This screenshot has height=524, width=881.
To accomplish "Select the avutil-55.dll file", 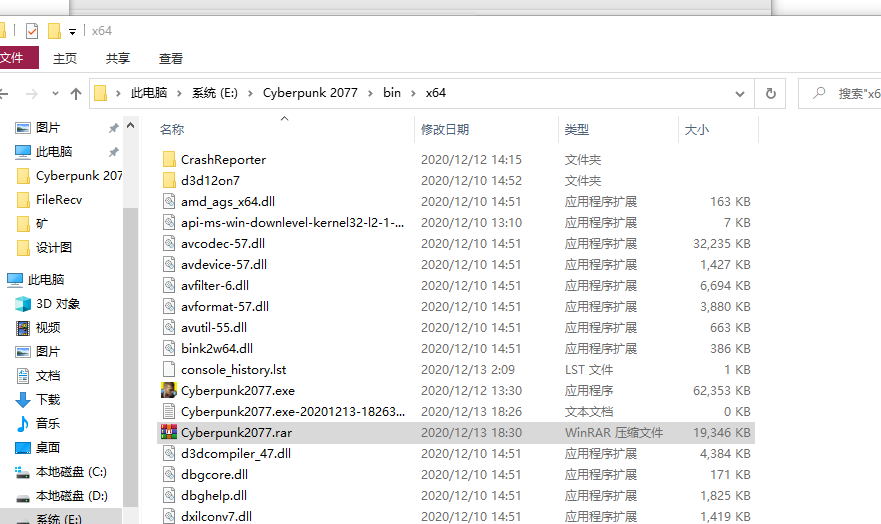I will click(214, 327).
